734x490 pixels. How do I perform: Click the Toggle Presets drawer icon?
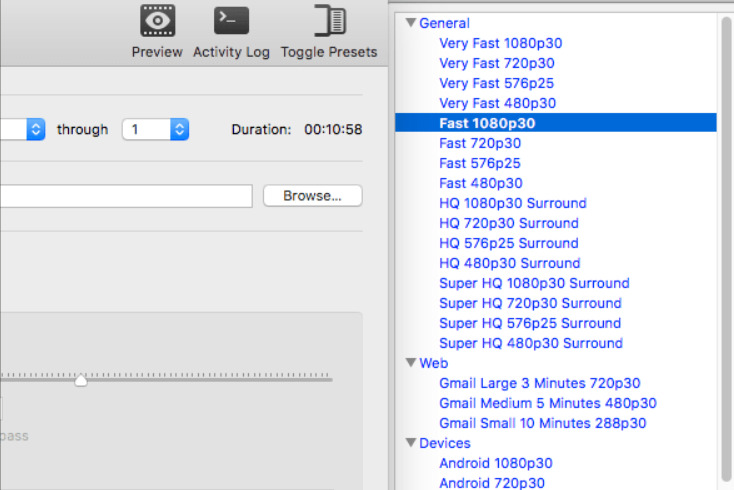(330, 21)
